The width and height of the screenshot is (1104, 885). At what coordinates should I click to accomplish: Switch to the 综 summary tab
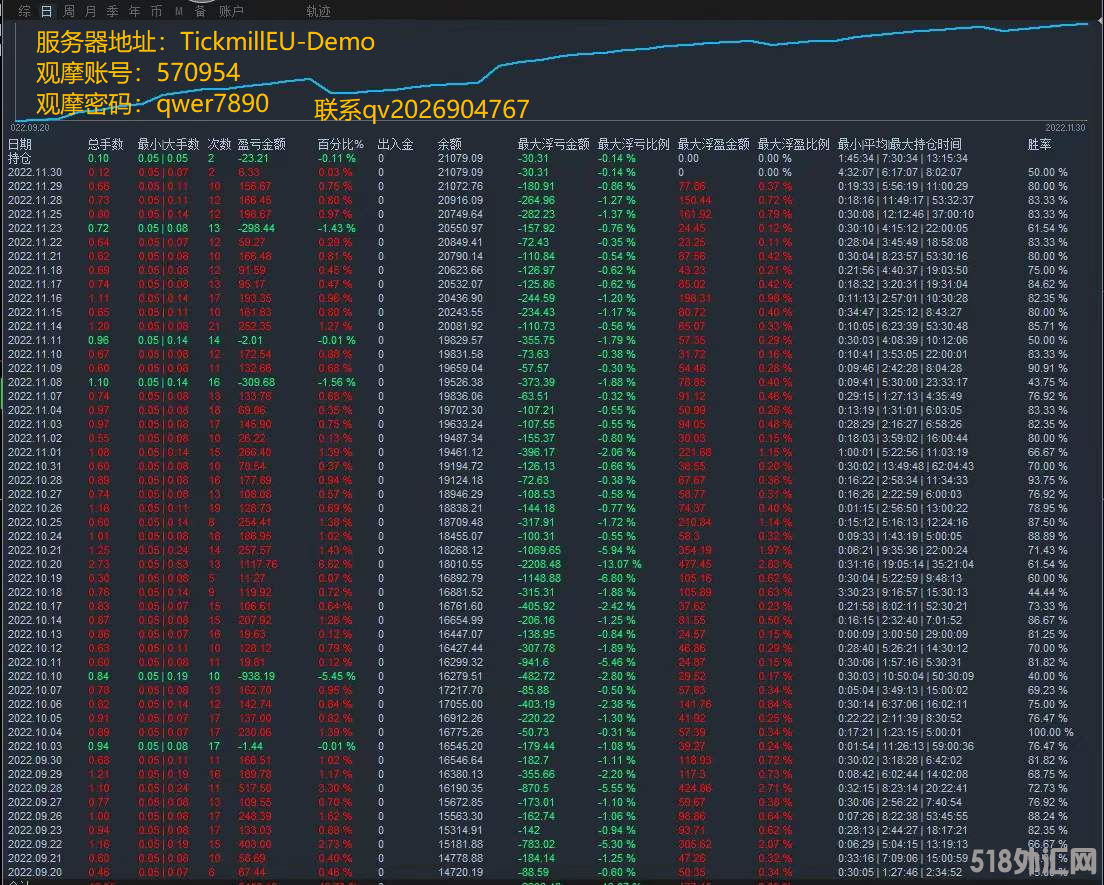coord(25,11)
